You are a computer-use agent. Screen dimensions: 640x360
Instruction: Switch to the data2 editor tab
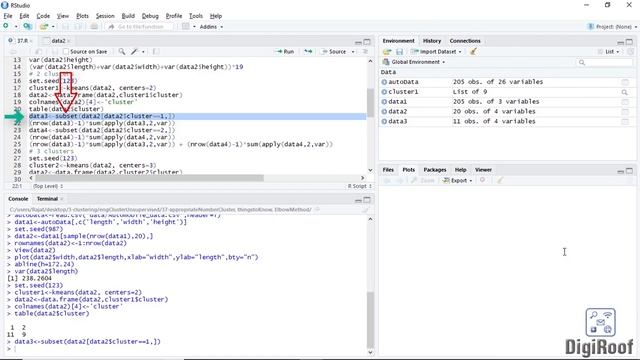coord(58,41)
